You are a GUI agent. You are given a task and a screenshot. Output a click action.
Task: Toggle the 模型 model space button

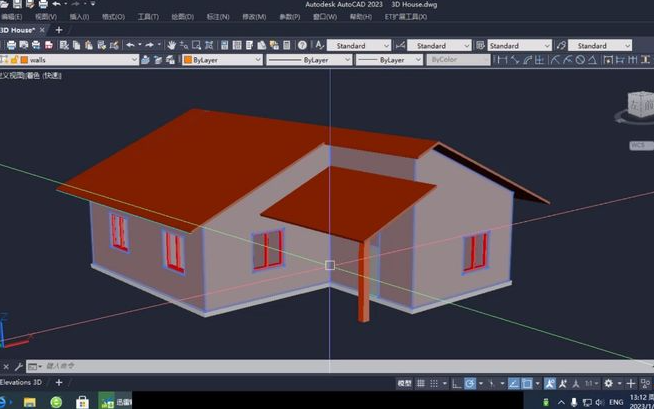tap(404, 383)
